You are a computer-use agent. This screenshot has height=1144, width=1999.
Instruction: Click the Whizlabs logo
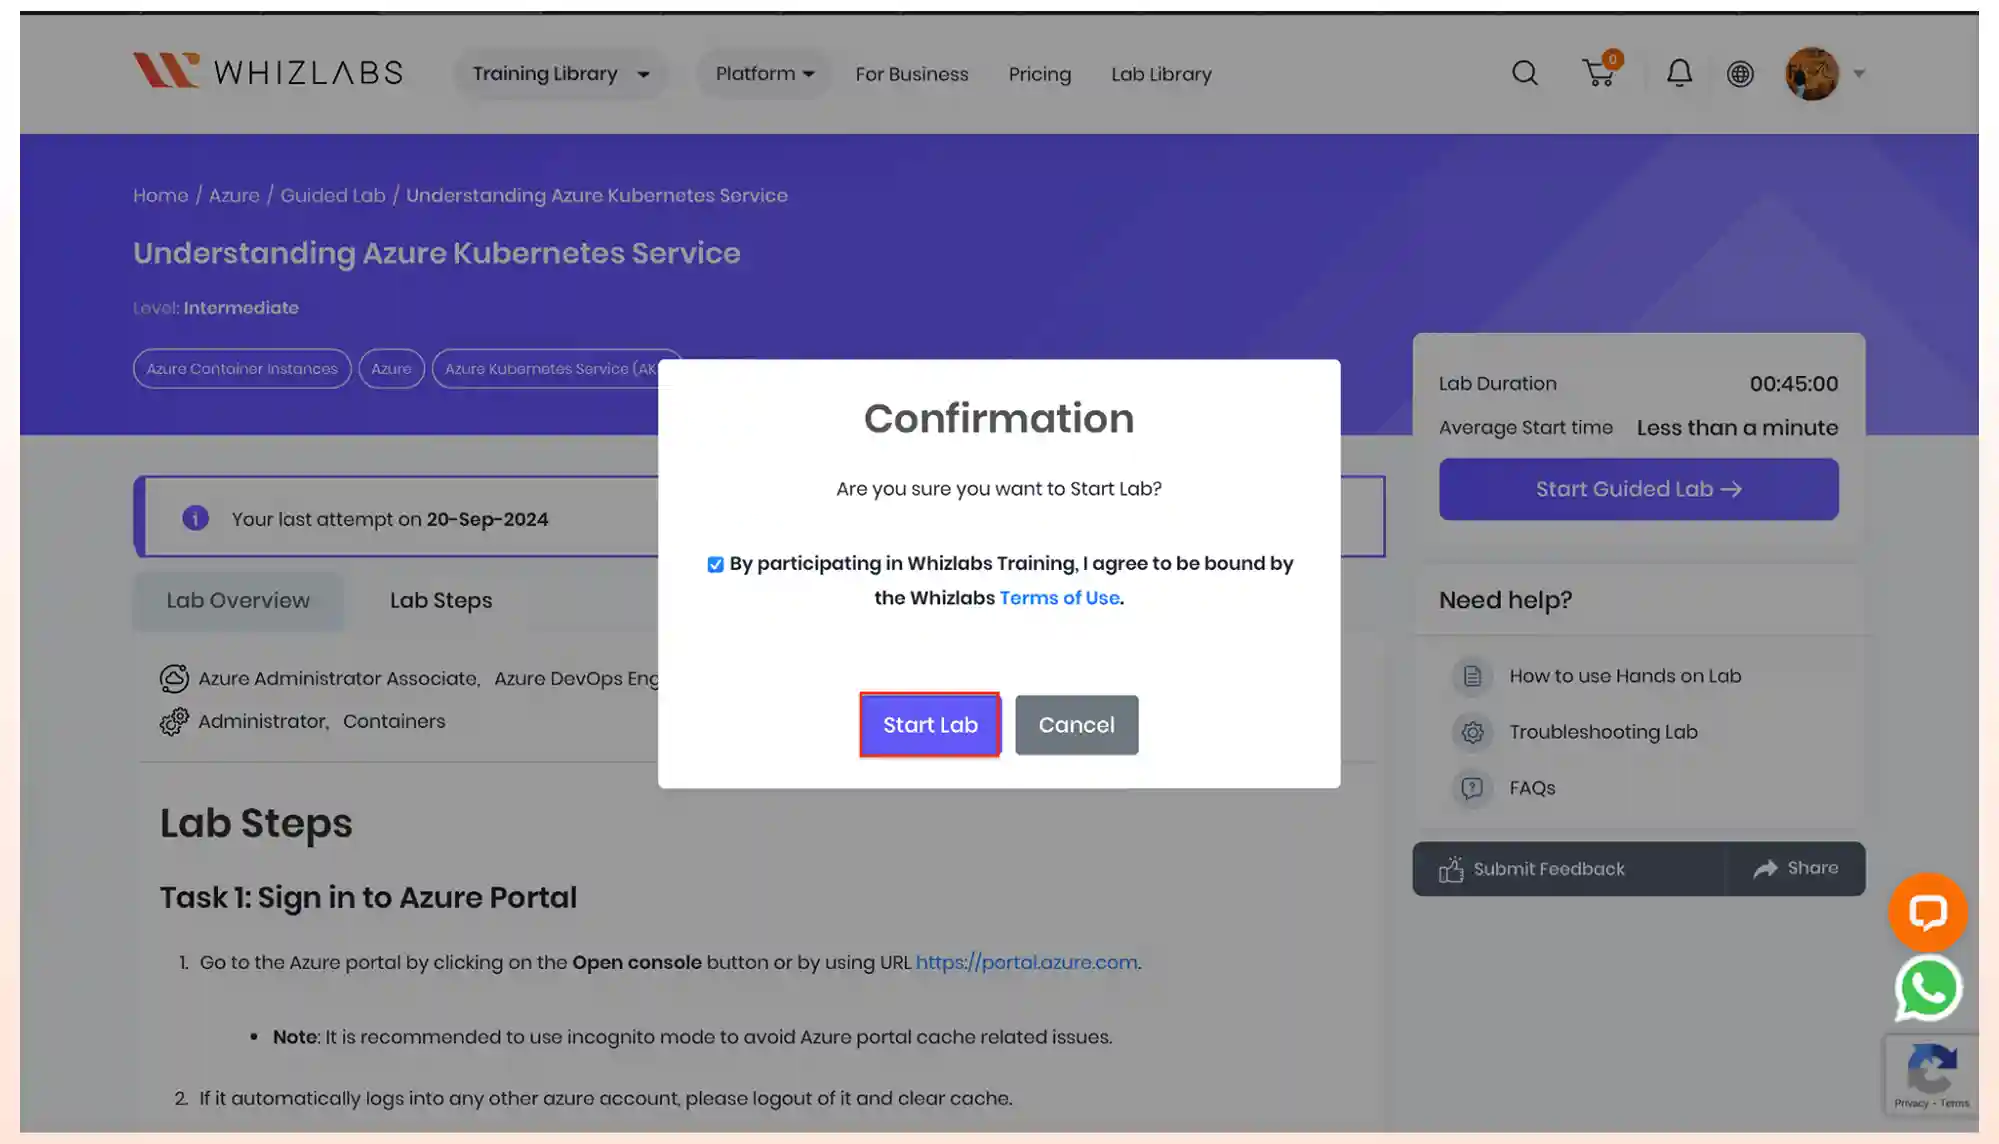(268, 72)
